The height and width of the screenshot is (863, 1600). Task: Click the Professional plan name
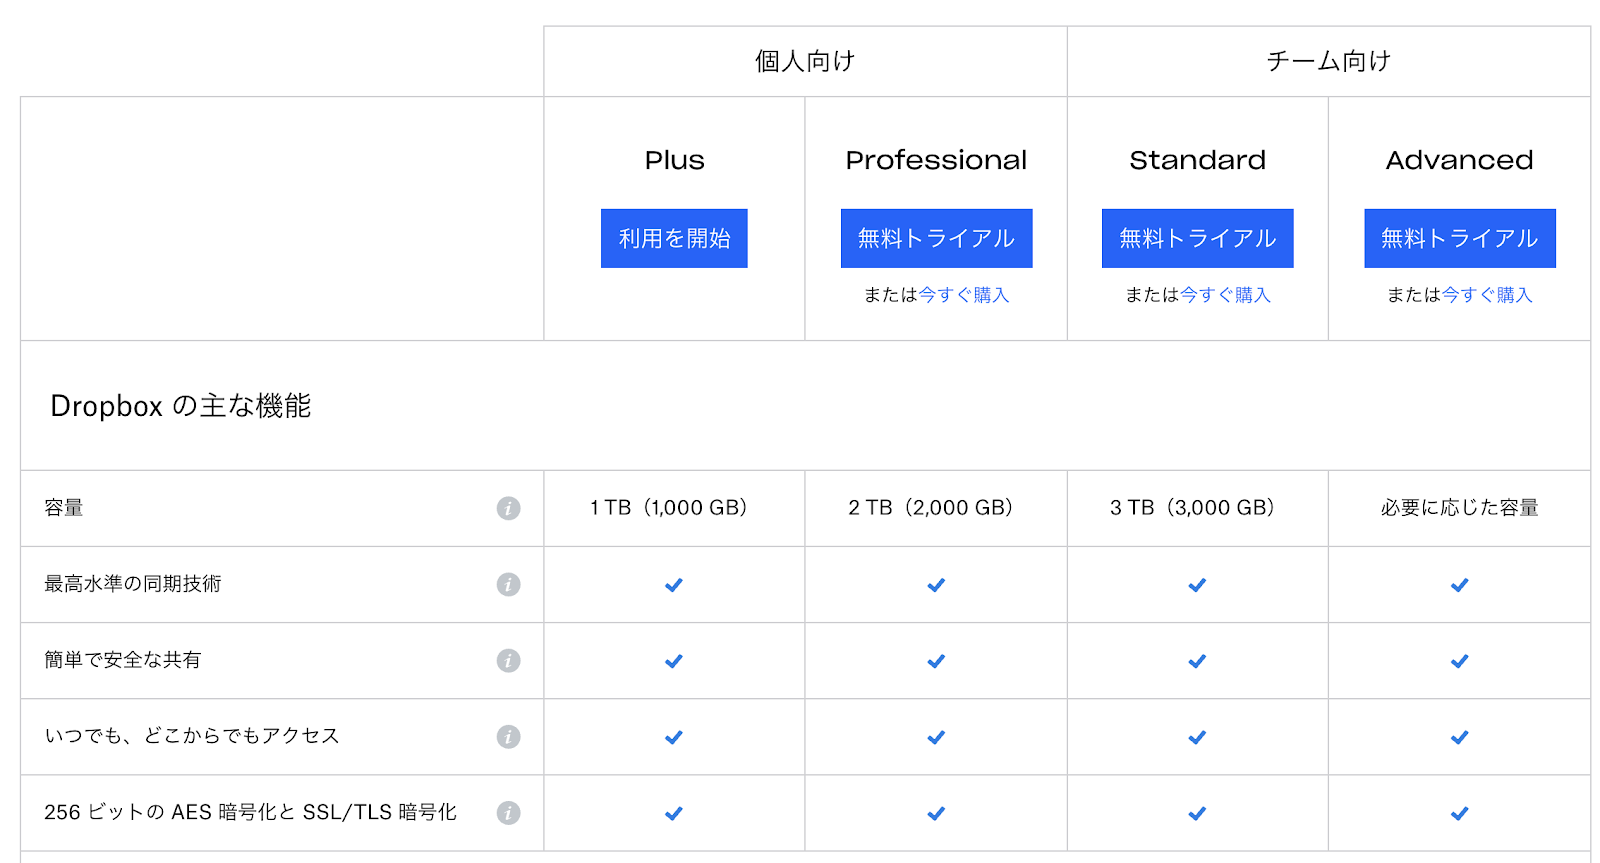click(936, 160)
